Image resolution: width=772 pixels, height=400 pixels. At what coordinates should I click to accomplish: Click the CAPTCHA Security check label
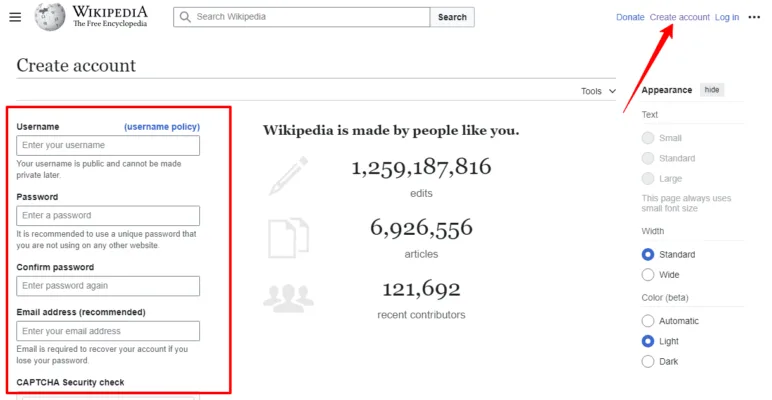pos(70,382)
